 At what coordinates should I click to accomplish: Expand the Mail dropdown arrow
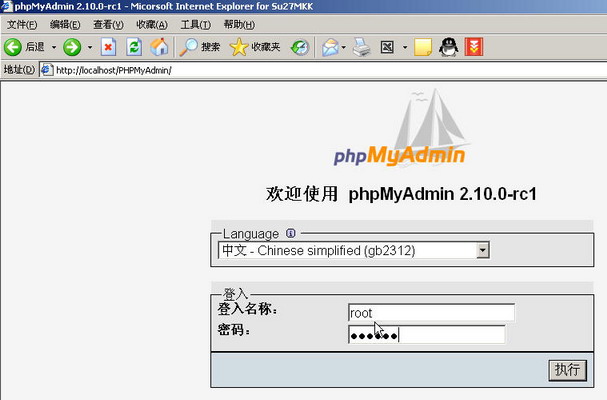(344, 47)
